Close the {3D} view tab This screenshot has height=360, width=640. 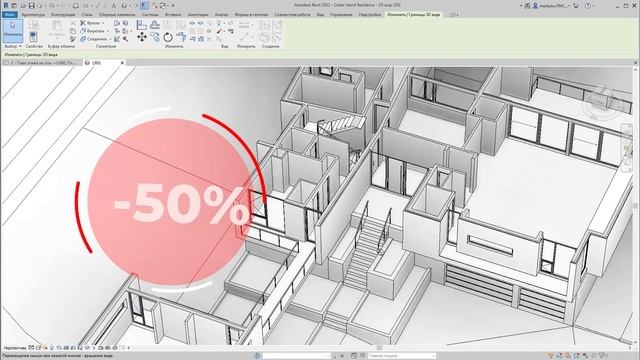122,63
